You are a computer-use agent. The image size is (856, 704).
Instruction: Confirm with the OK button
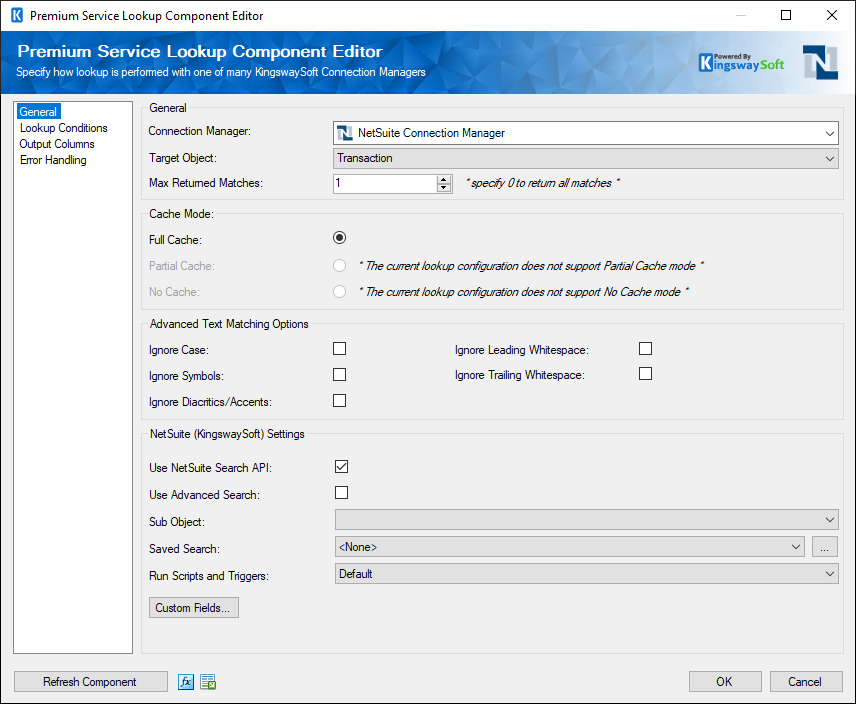pyautogui.click(x=725, y=682)
